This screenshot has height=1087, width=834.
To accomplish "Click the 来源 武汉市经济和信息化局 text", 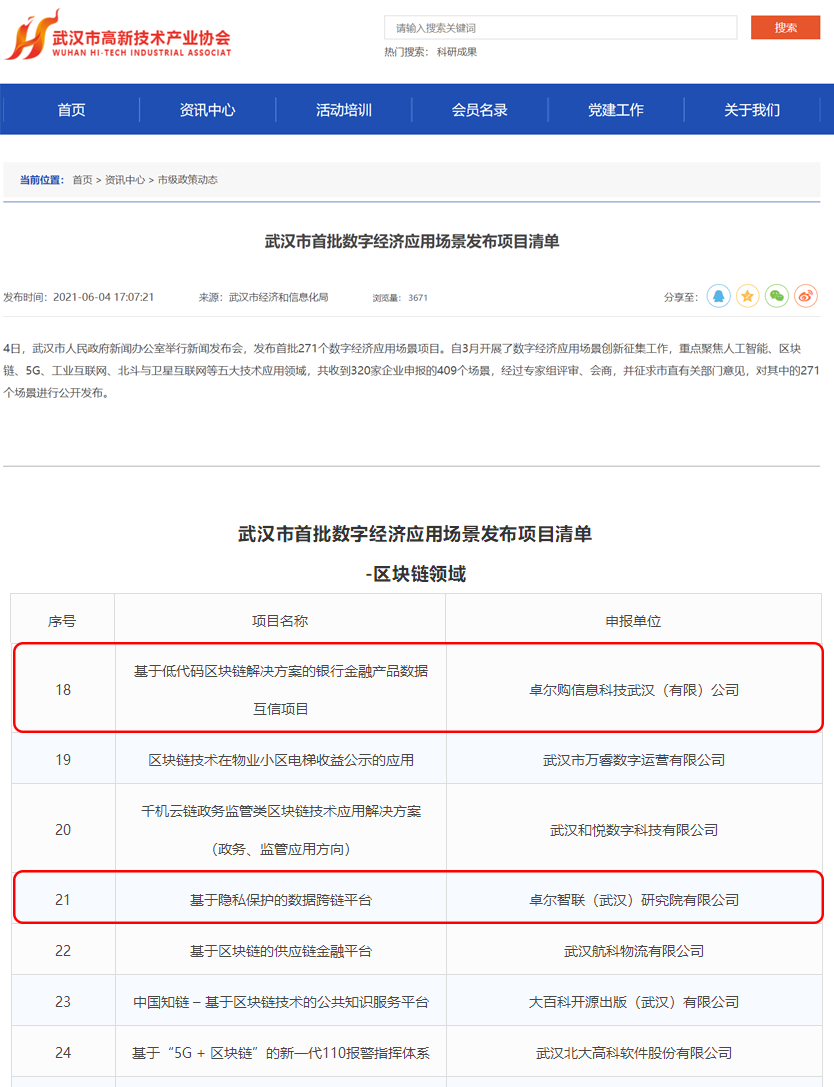I will (x=263, y=297).
